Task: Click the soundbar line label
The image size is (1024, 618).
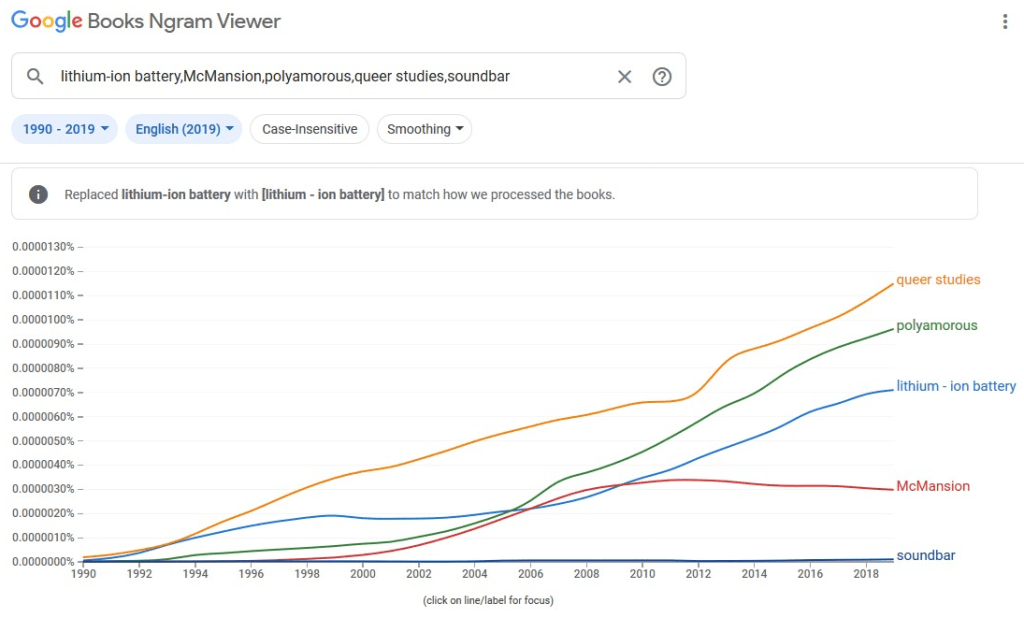Action: point(927,556)
